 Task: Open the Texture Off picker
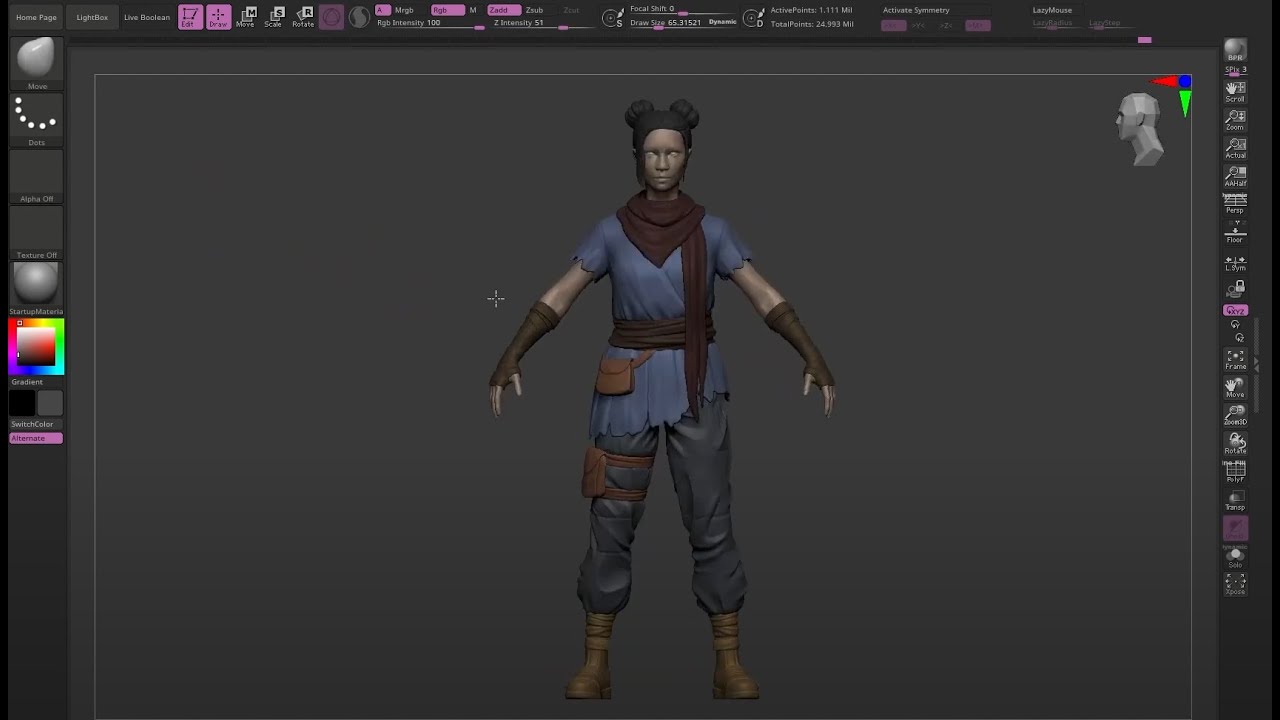(37, 234)
